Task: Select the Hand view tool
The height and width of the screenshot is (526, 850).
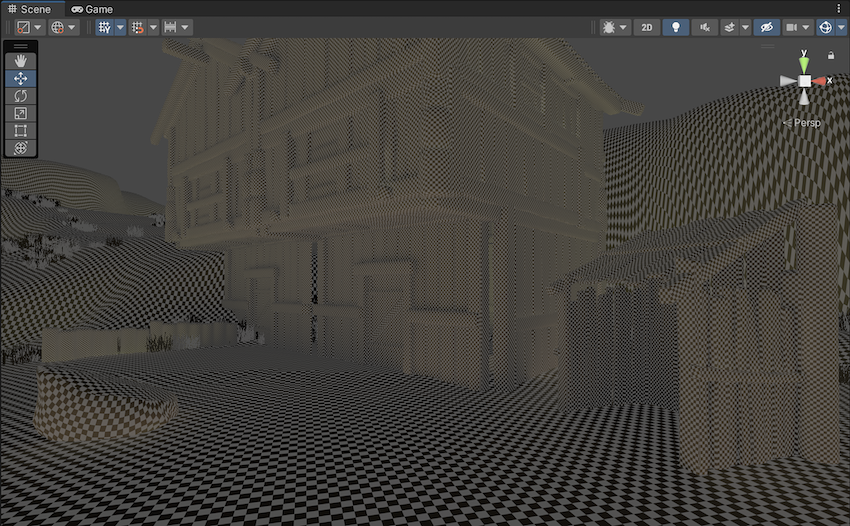Action: tap(21, 62)
